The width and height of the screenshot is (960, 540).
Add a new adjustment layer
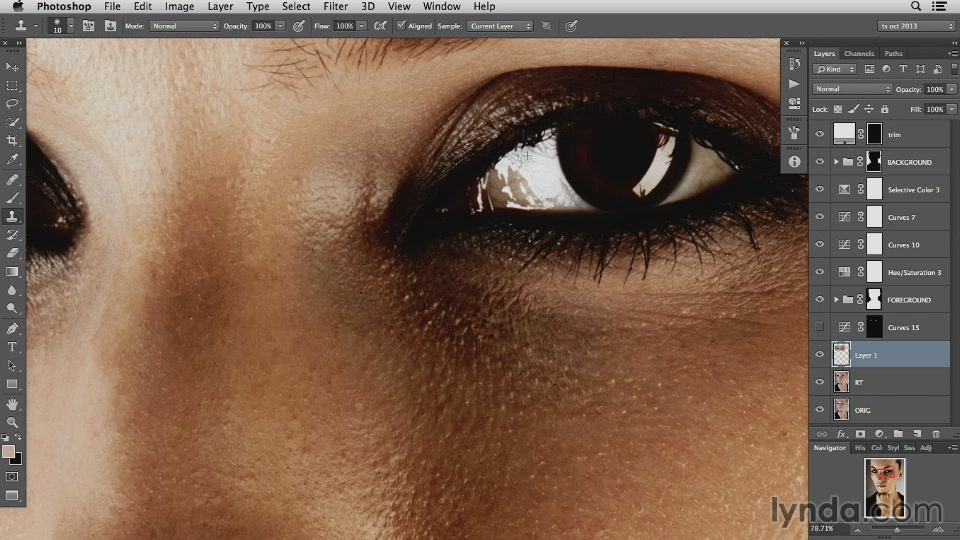(879, 434)
